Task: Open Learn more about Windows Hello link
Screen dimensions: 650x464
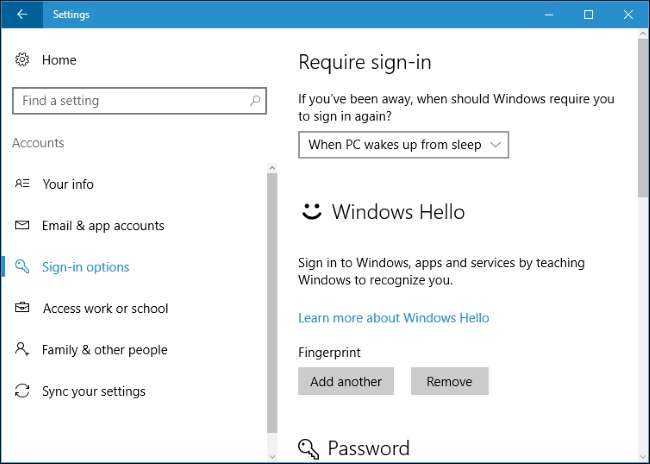Action: point(394,318)
